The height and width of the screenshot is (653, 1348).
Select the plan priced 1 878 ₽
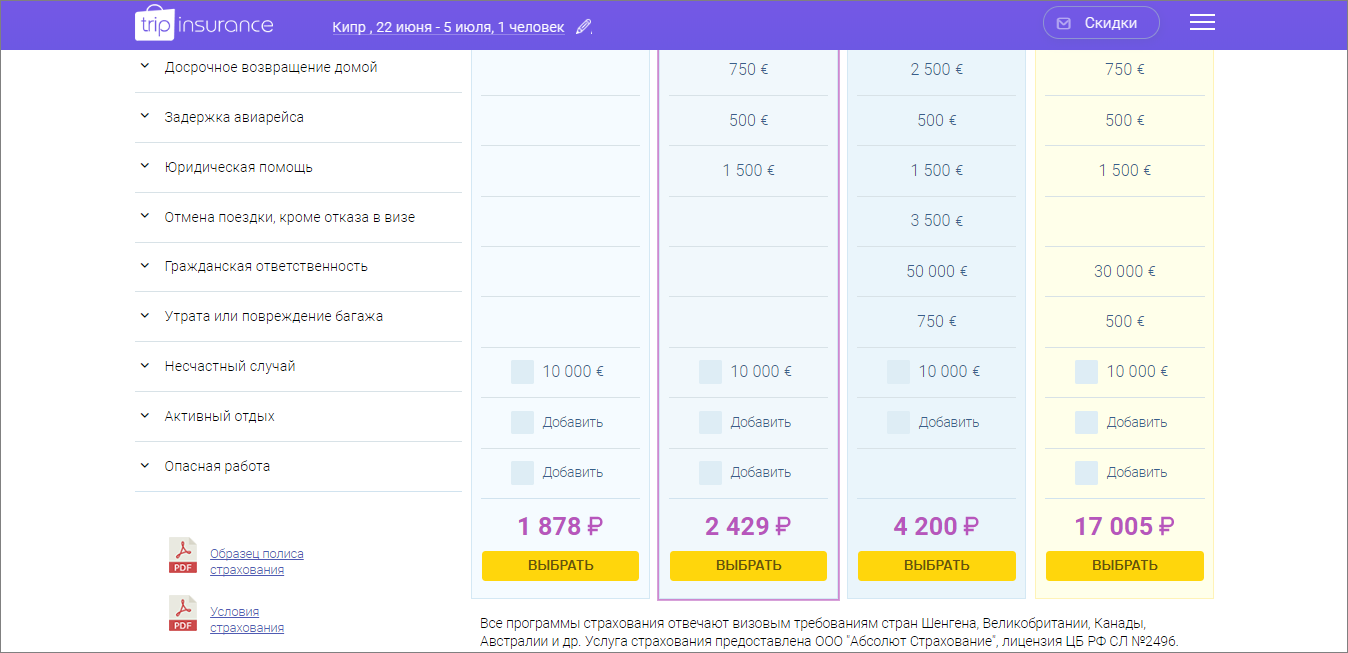[x=560, y=565]
